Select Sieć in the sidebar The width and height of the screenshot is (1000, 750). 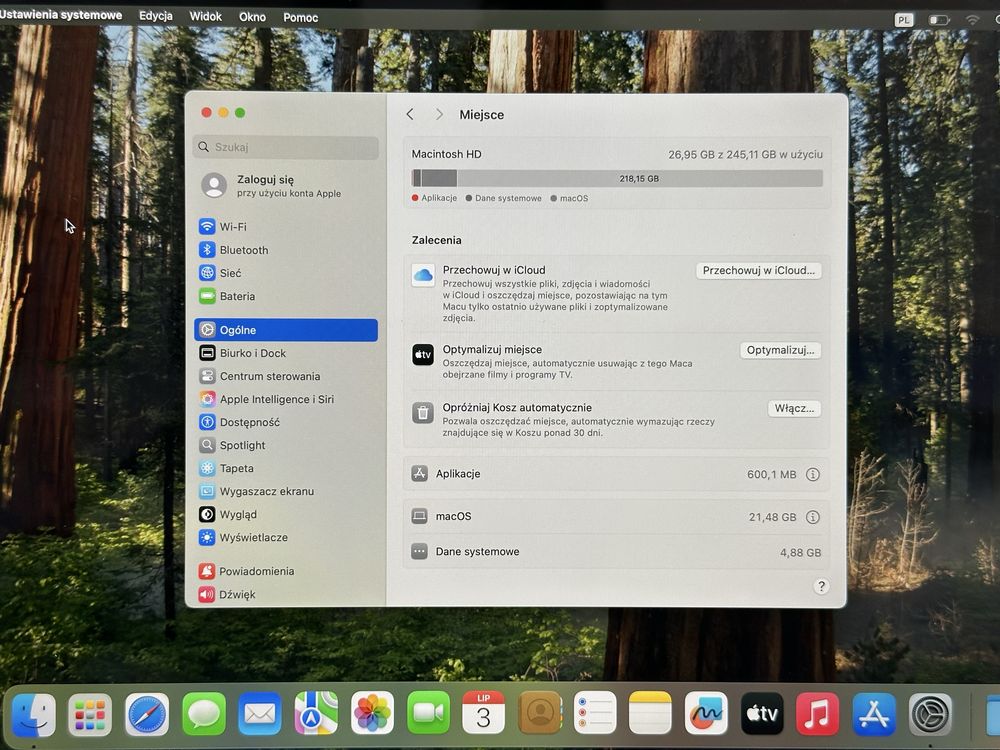[286, 273]
